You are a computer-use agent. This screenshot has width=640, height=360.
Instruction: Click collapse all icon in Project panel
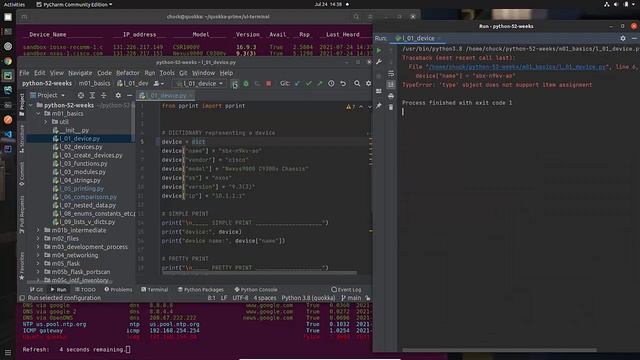(x=104, y=95)
